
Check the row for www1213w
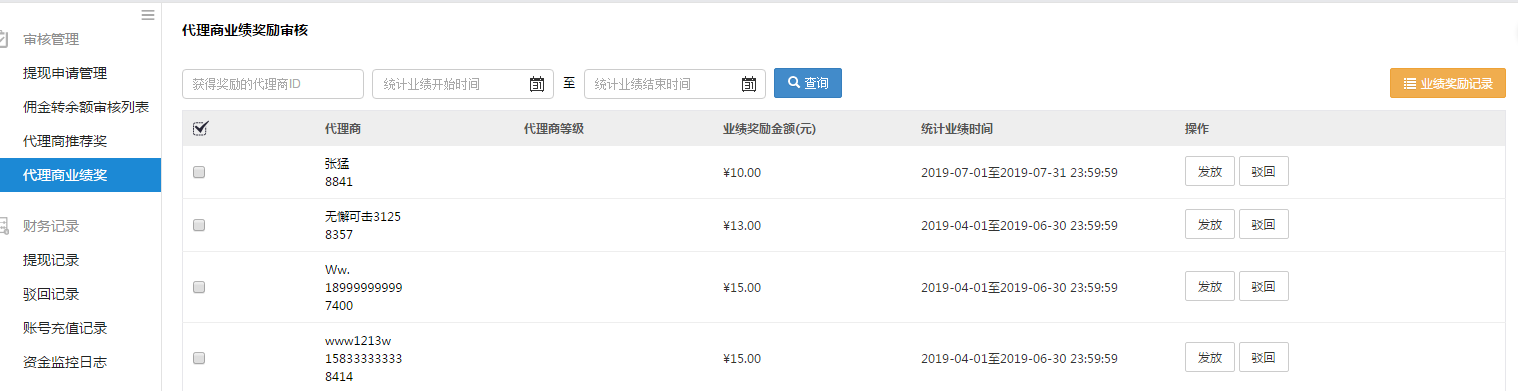click(x=199, y=358)
